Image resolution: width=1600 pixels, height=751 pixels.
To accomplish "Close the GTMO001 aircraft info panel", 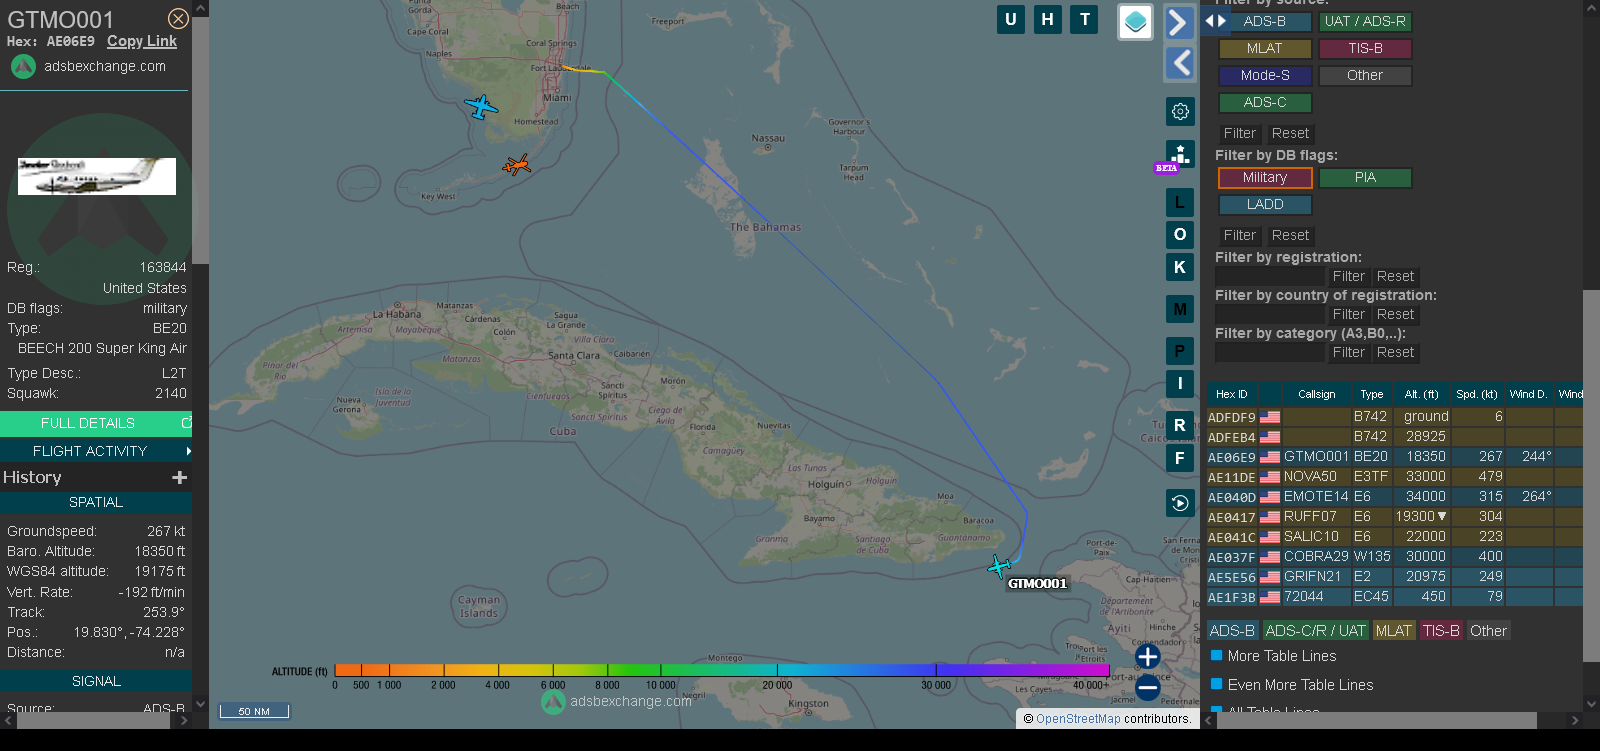I will click(178, 19).
